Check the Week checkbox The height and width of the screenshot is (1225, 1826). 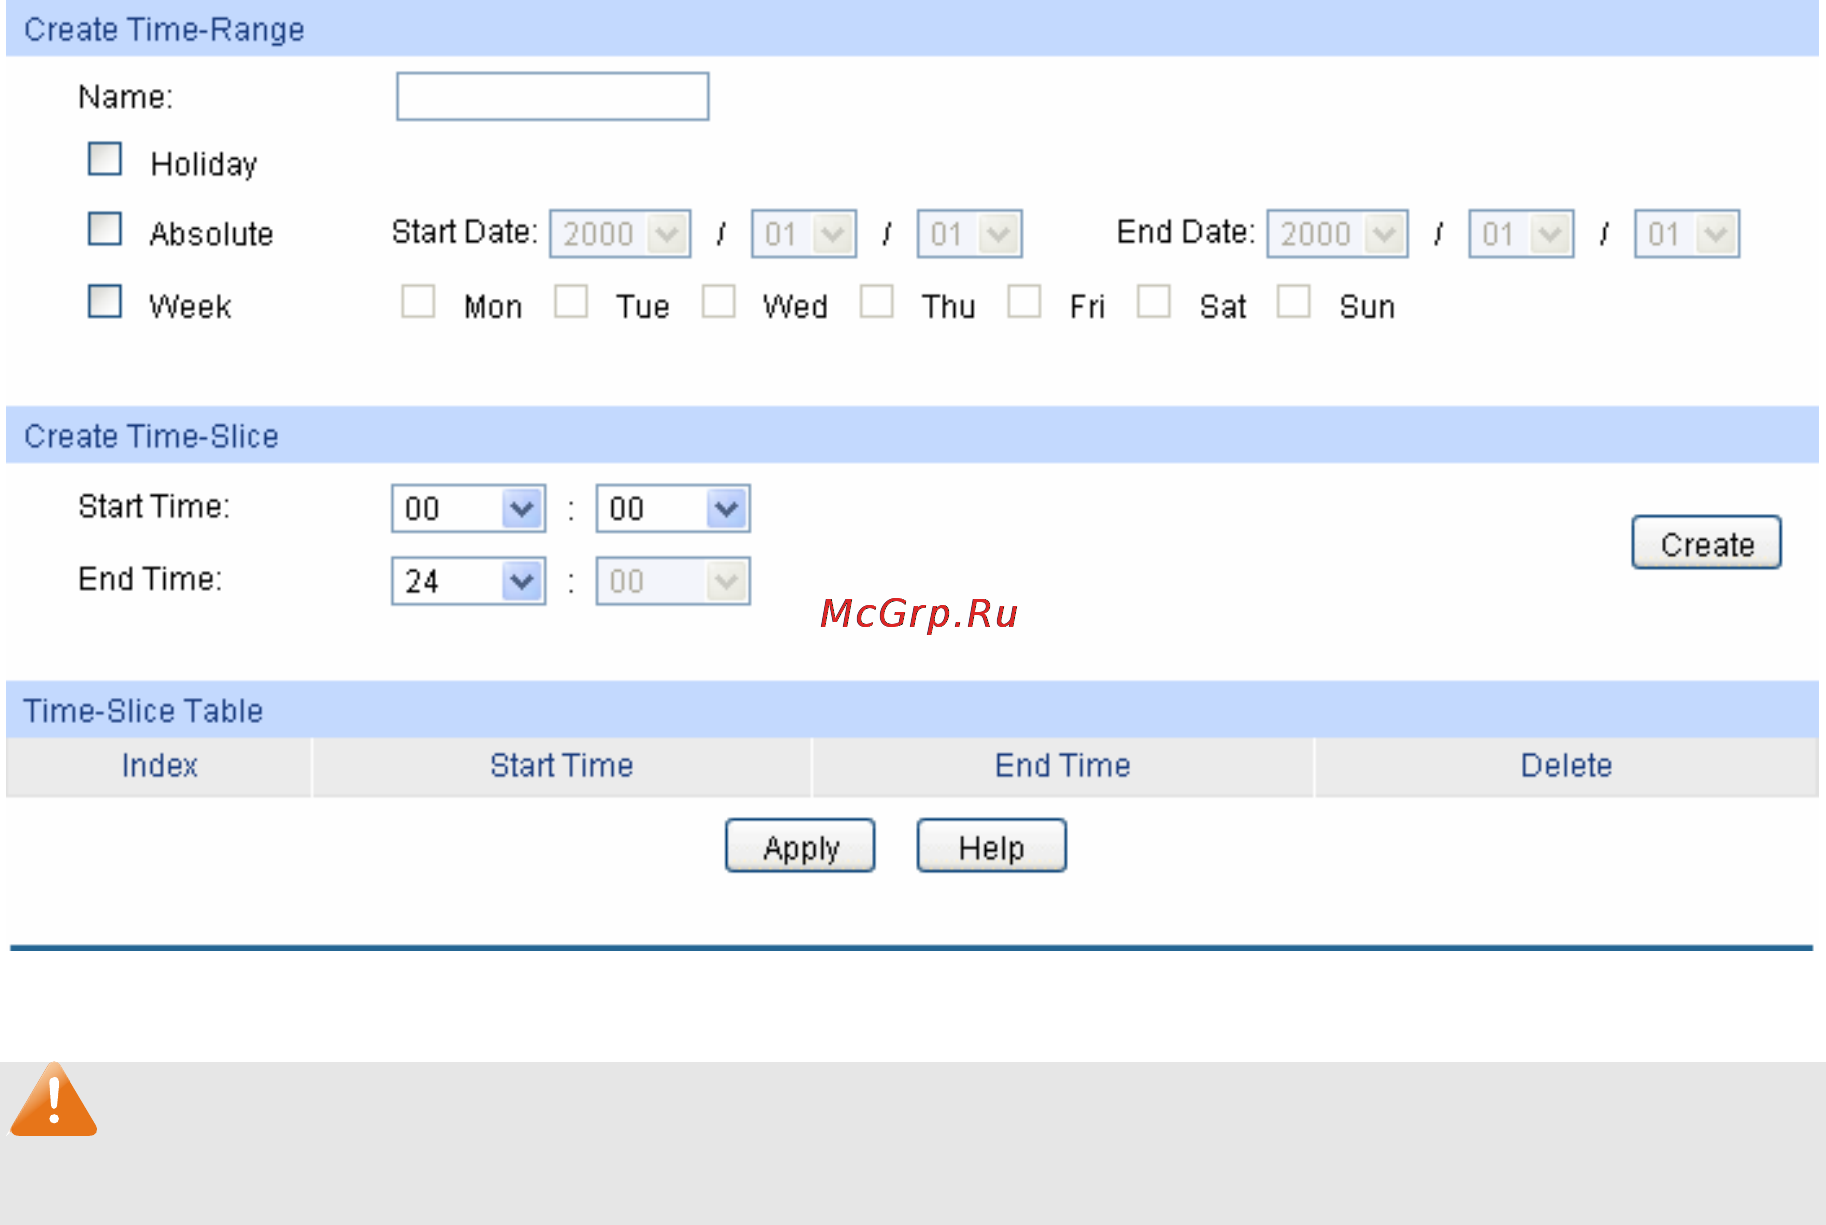(x=105, y=301)
